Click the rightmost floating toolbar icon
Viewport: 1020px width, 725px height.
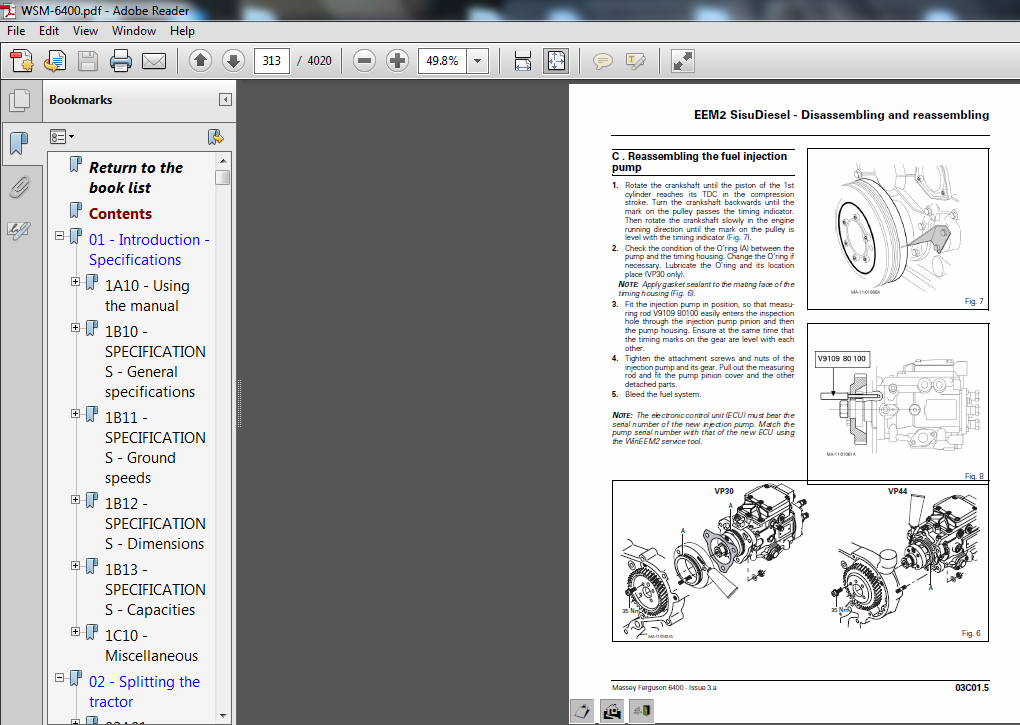pos(641,711)
